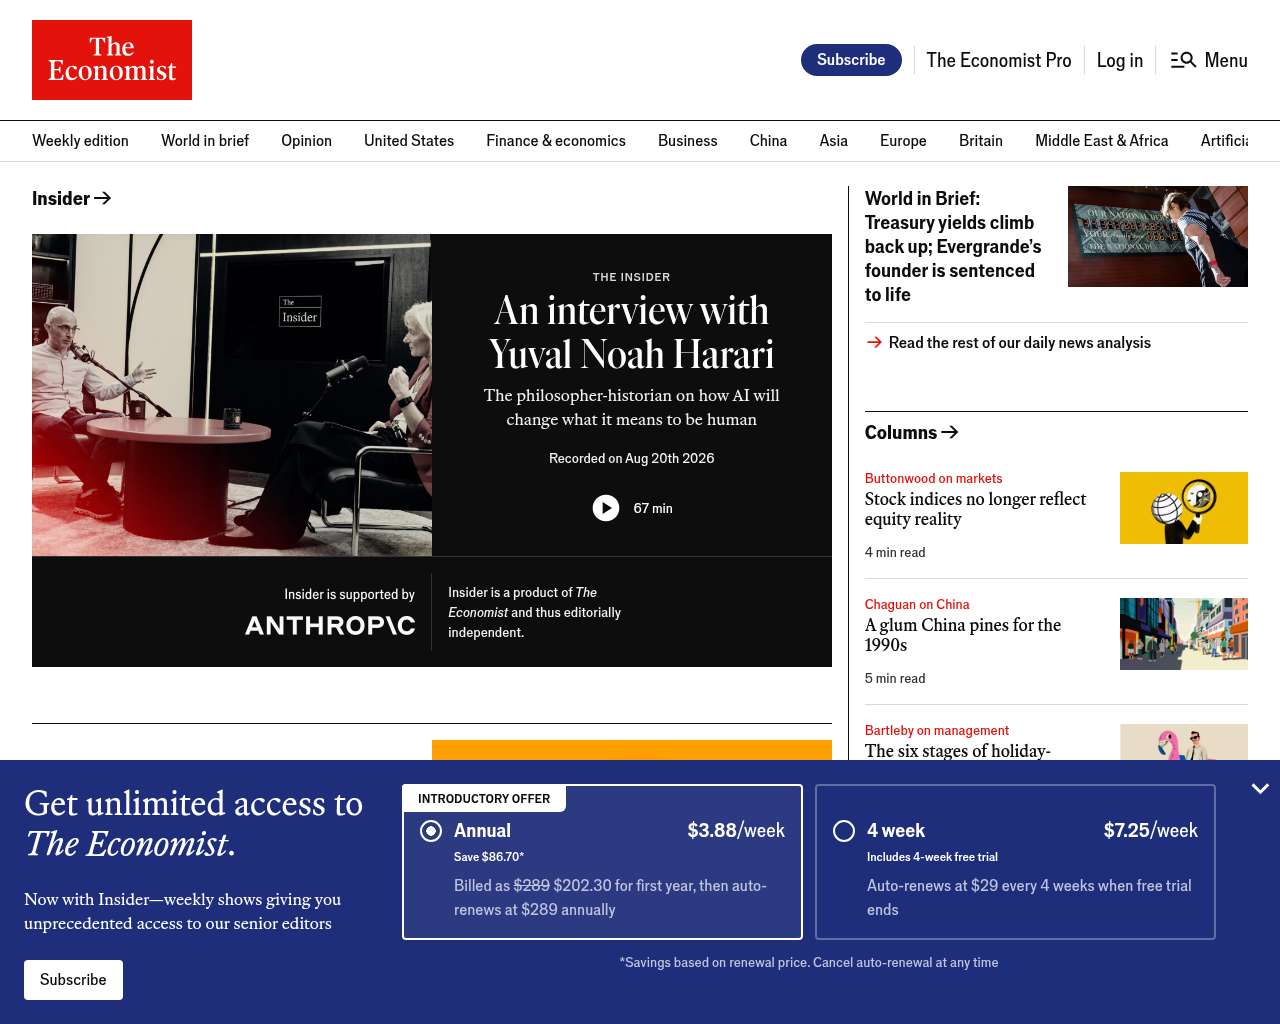The width and height of the screenshot is (1280, 1024).
Task: Click the interview photo image
Action: coord(232,395)
